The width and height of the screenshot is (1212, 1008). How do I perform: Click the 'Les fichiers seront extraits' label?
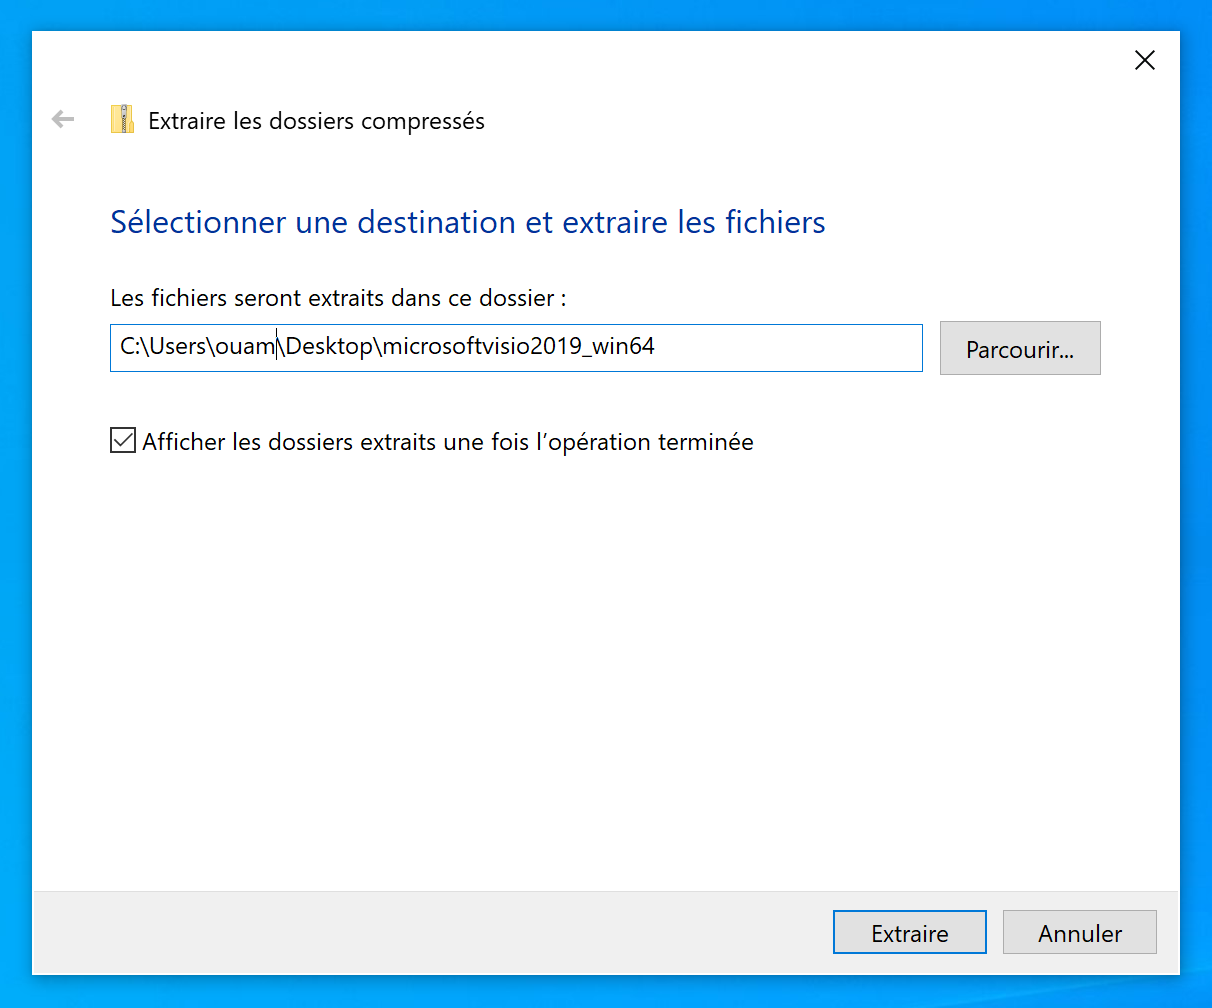pos(338,298)
